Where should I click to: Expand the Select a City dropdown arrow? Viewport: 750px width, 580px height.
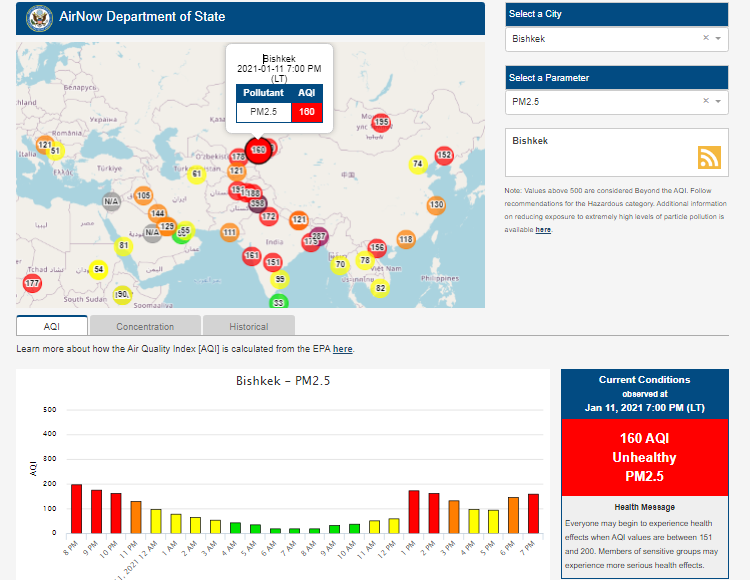(719, 39)
